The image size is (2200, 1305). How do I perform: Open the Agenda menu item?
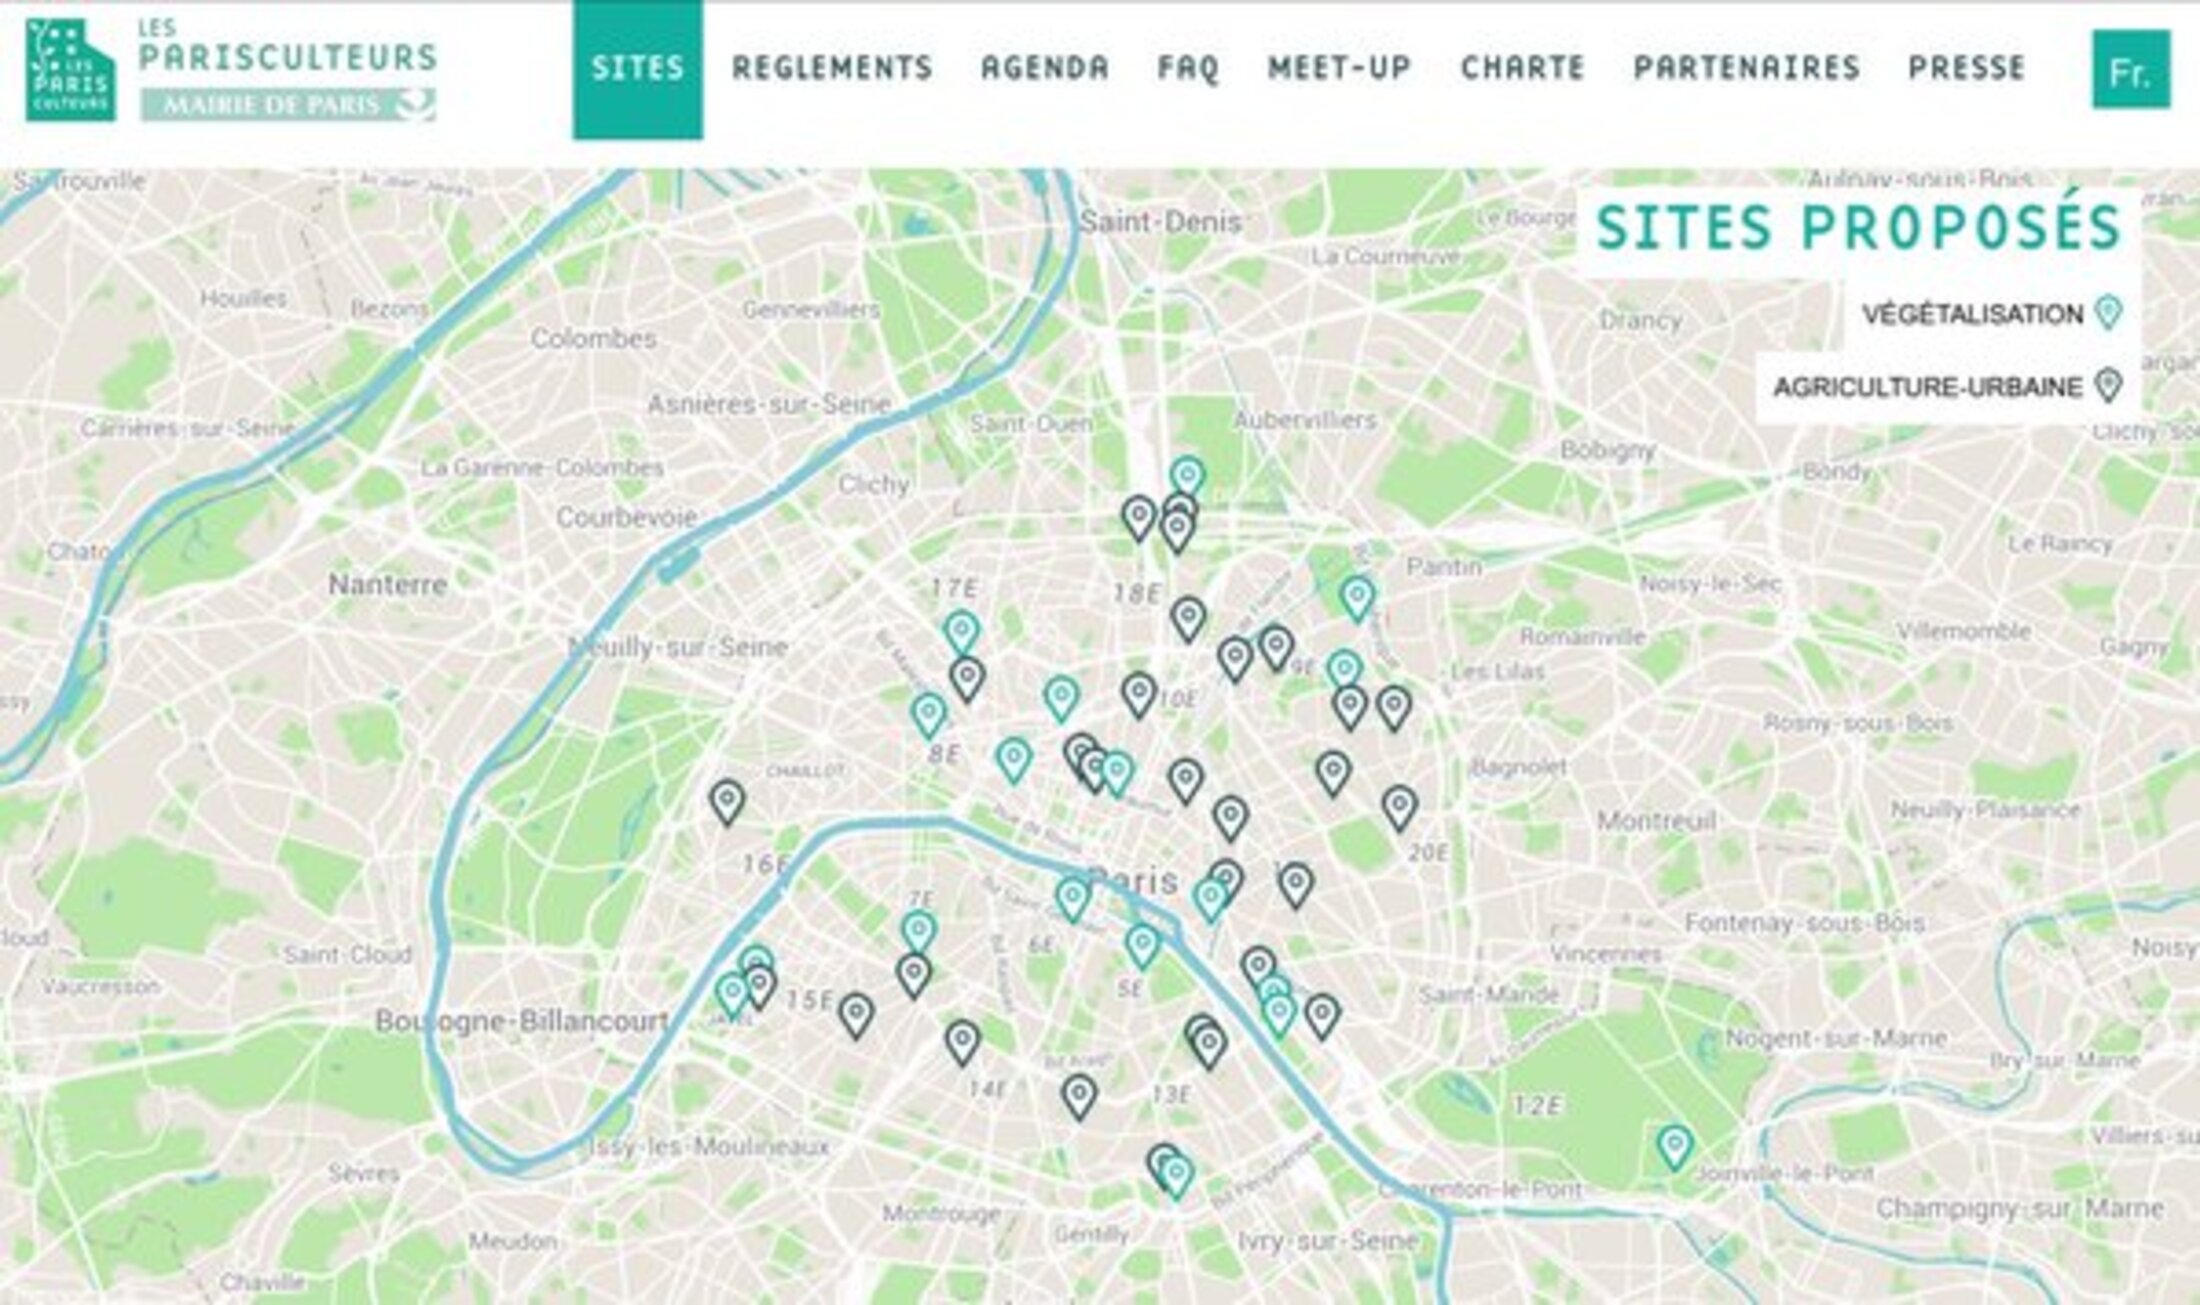click(1045, 68)
